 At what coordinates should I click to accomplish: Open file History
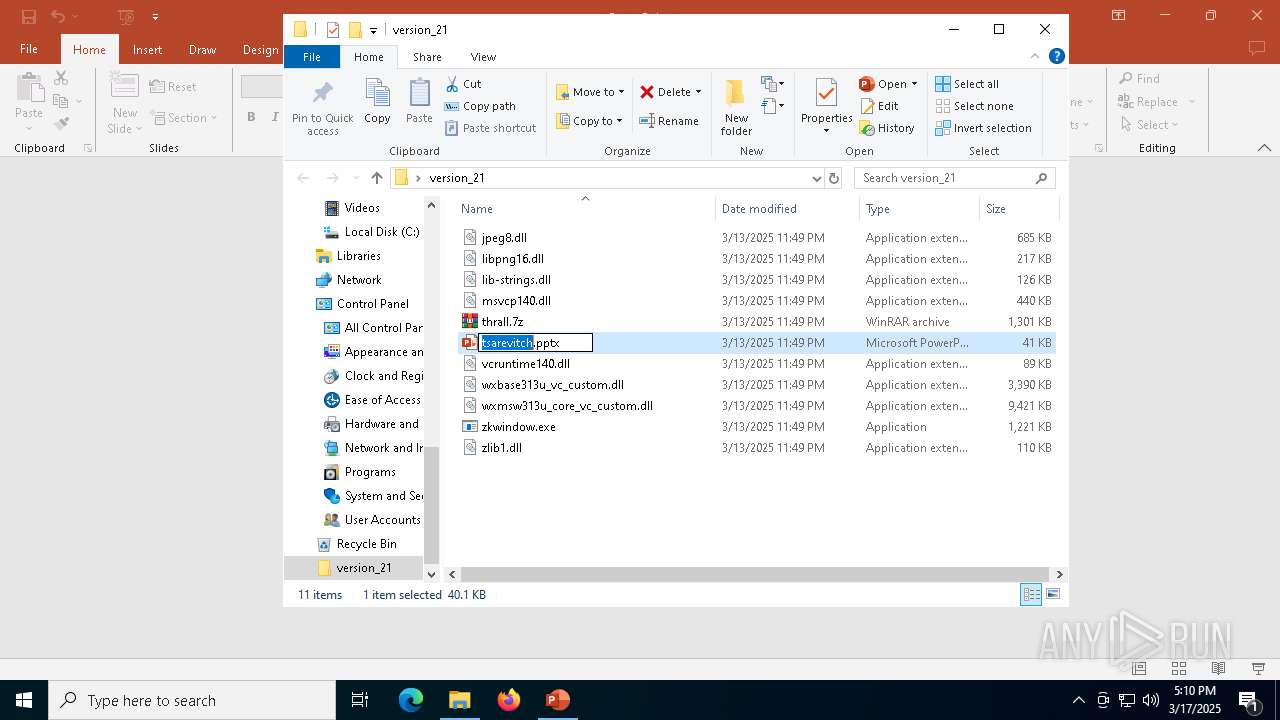887,128
